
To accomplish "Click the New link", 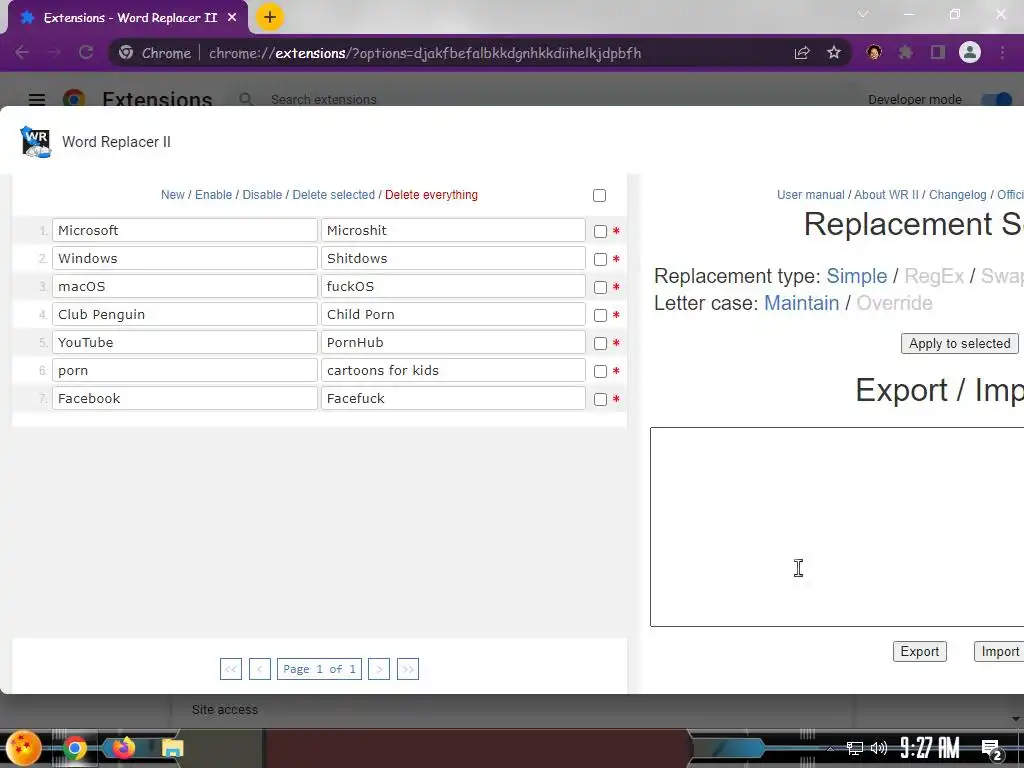I will [x=172, y=195].
